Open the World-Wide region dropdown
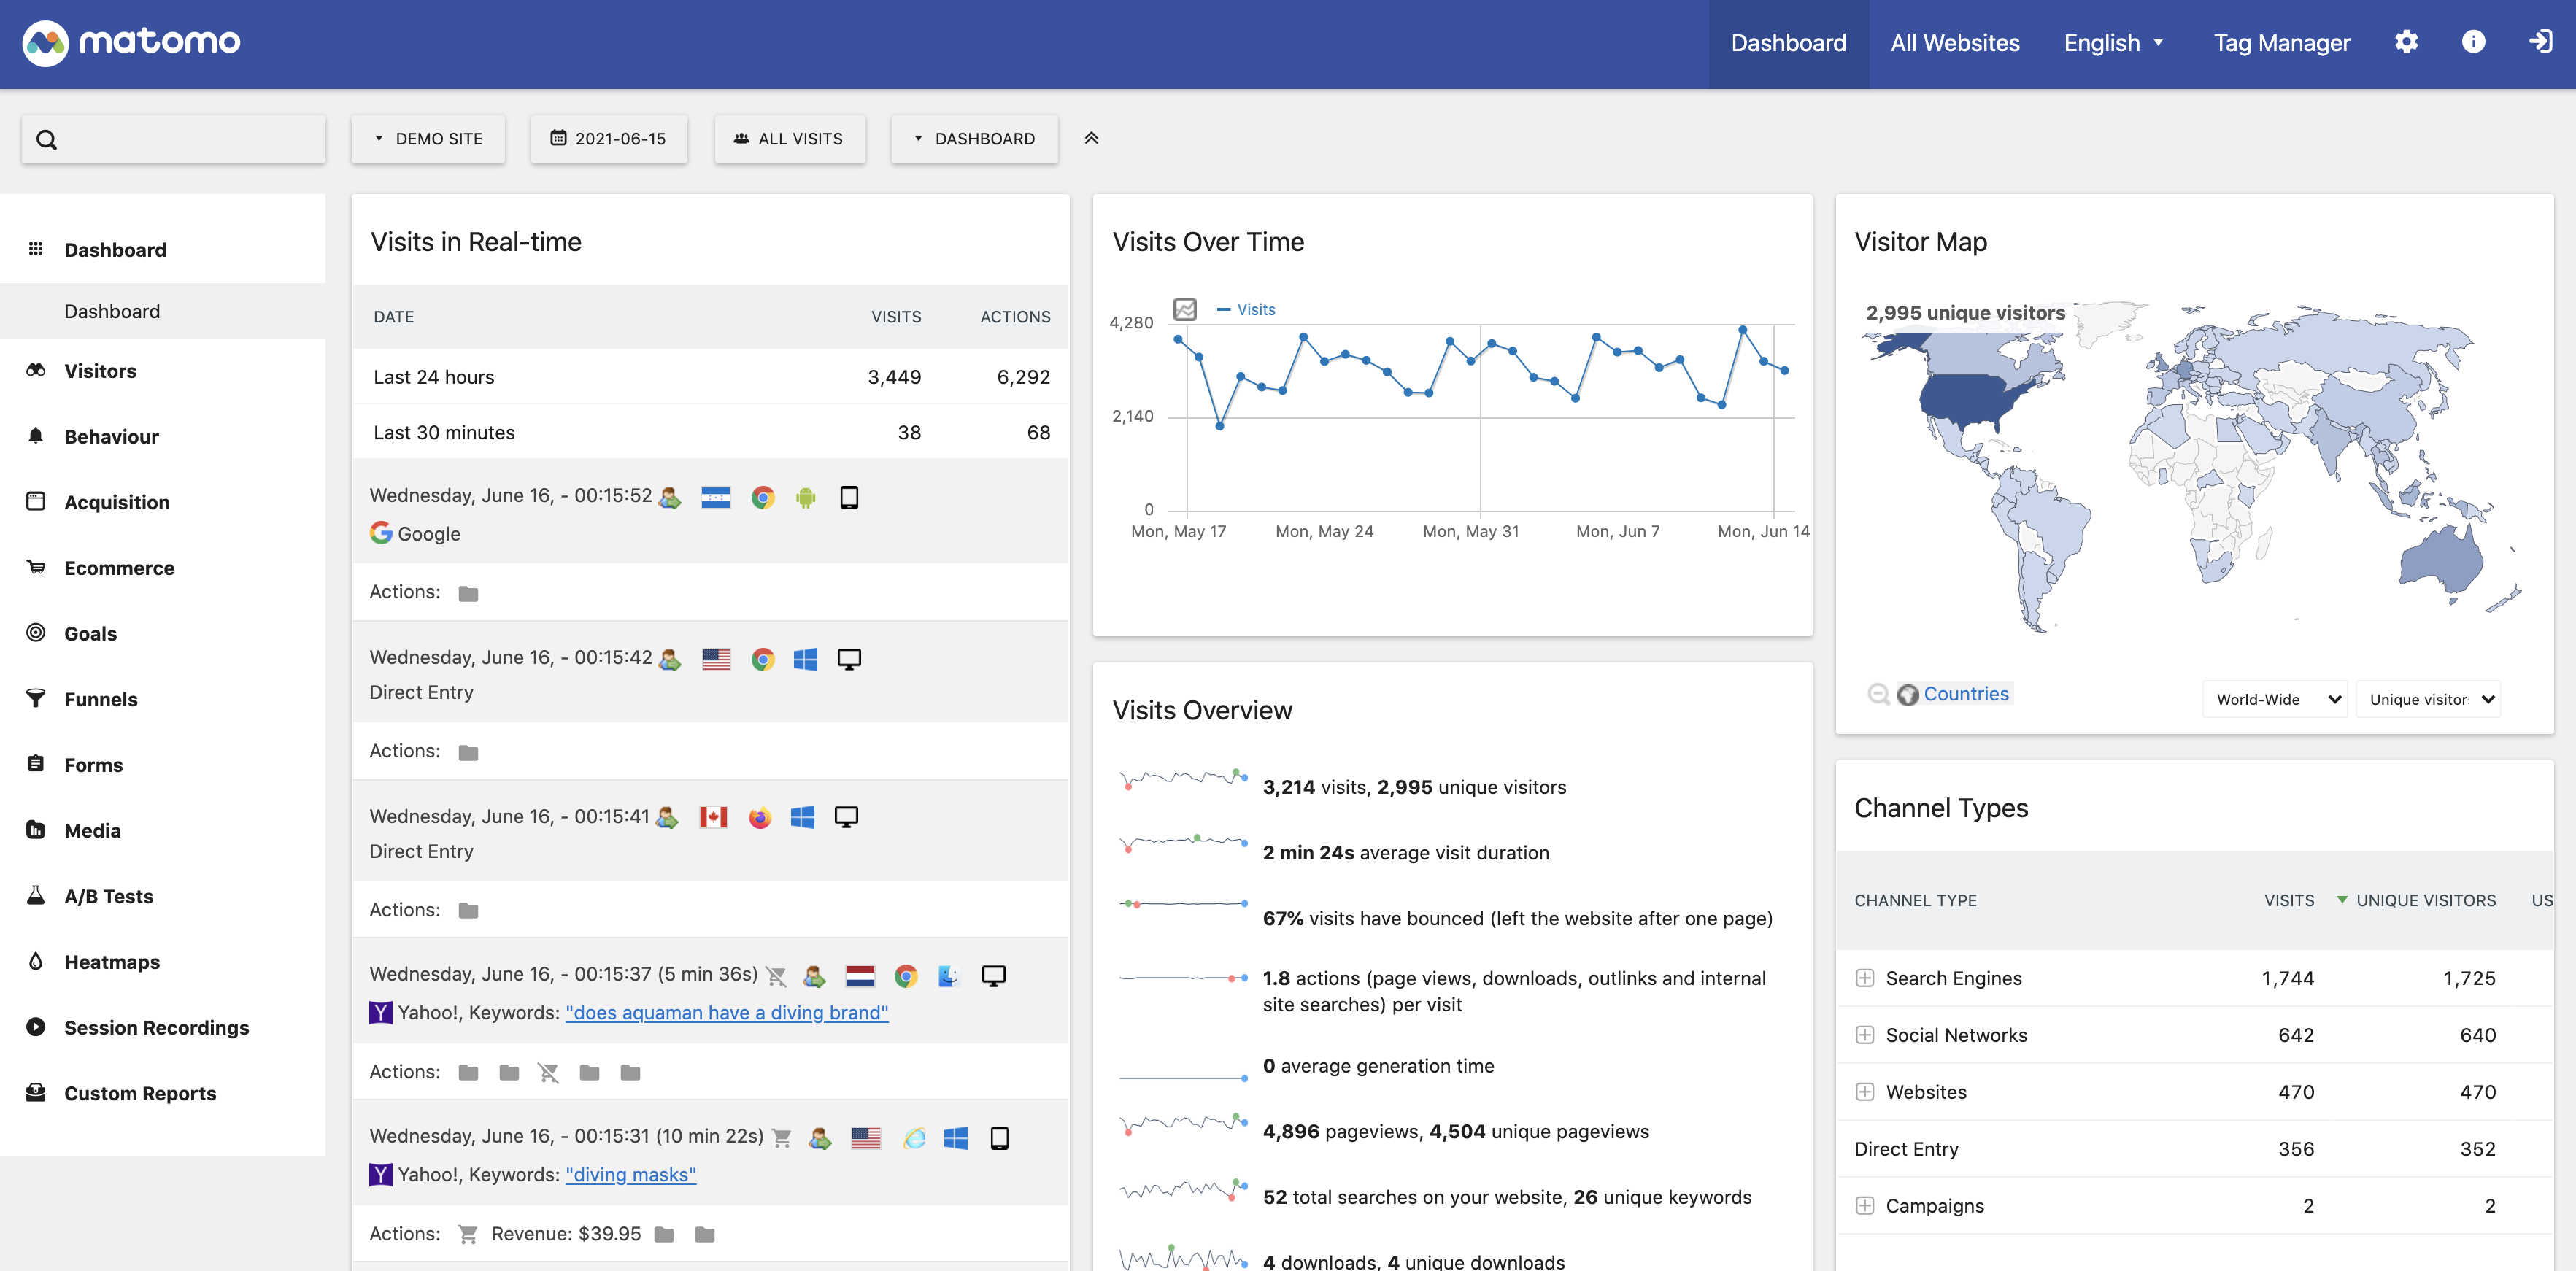Viewport: 2576px width, 1271px height. point(2274,699)
